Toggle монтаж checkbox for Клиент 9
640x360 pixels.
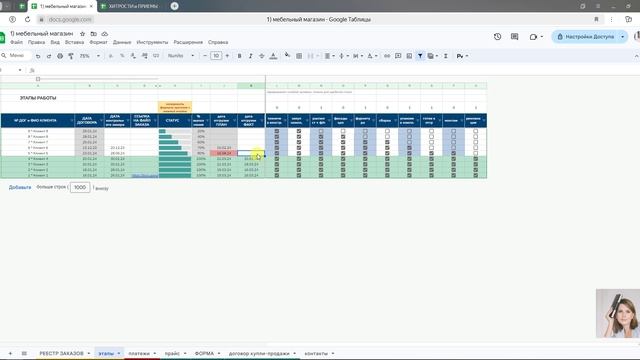[x=453, y=131]
